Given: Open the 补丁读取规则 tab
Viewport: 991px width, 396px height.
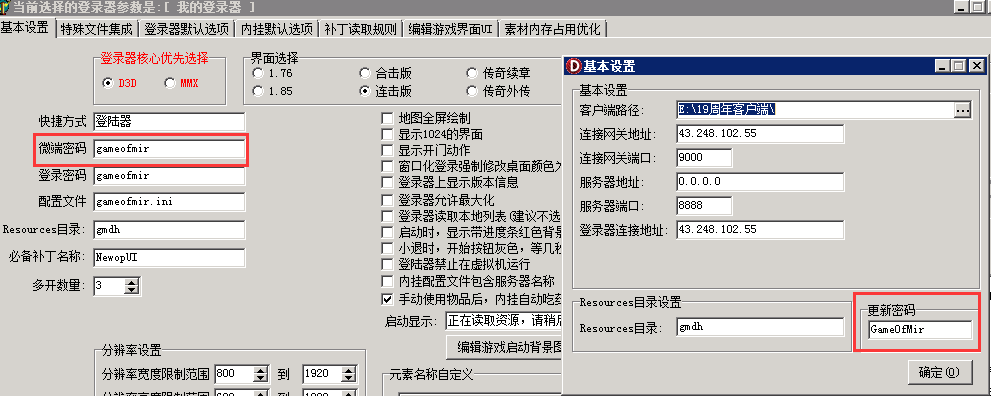Looking at the screenshot, I should [360, 29].
